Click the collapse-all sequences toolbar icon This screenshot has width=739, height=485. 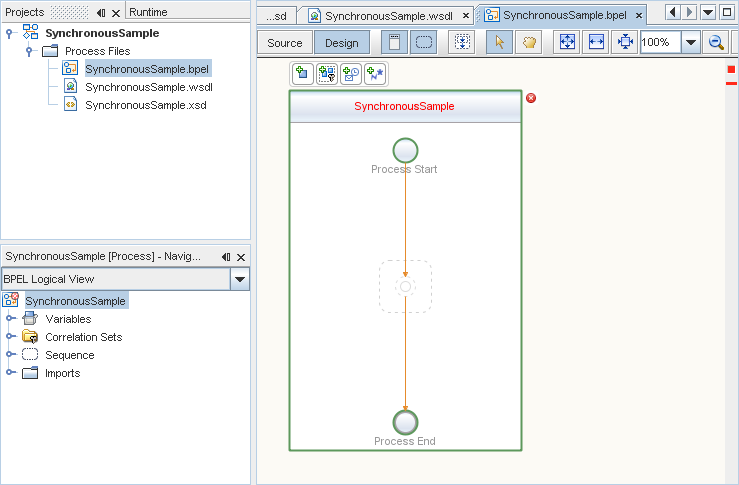[x=463, y=43]
